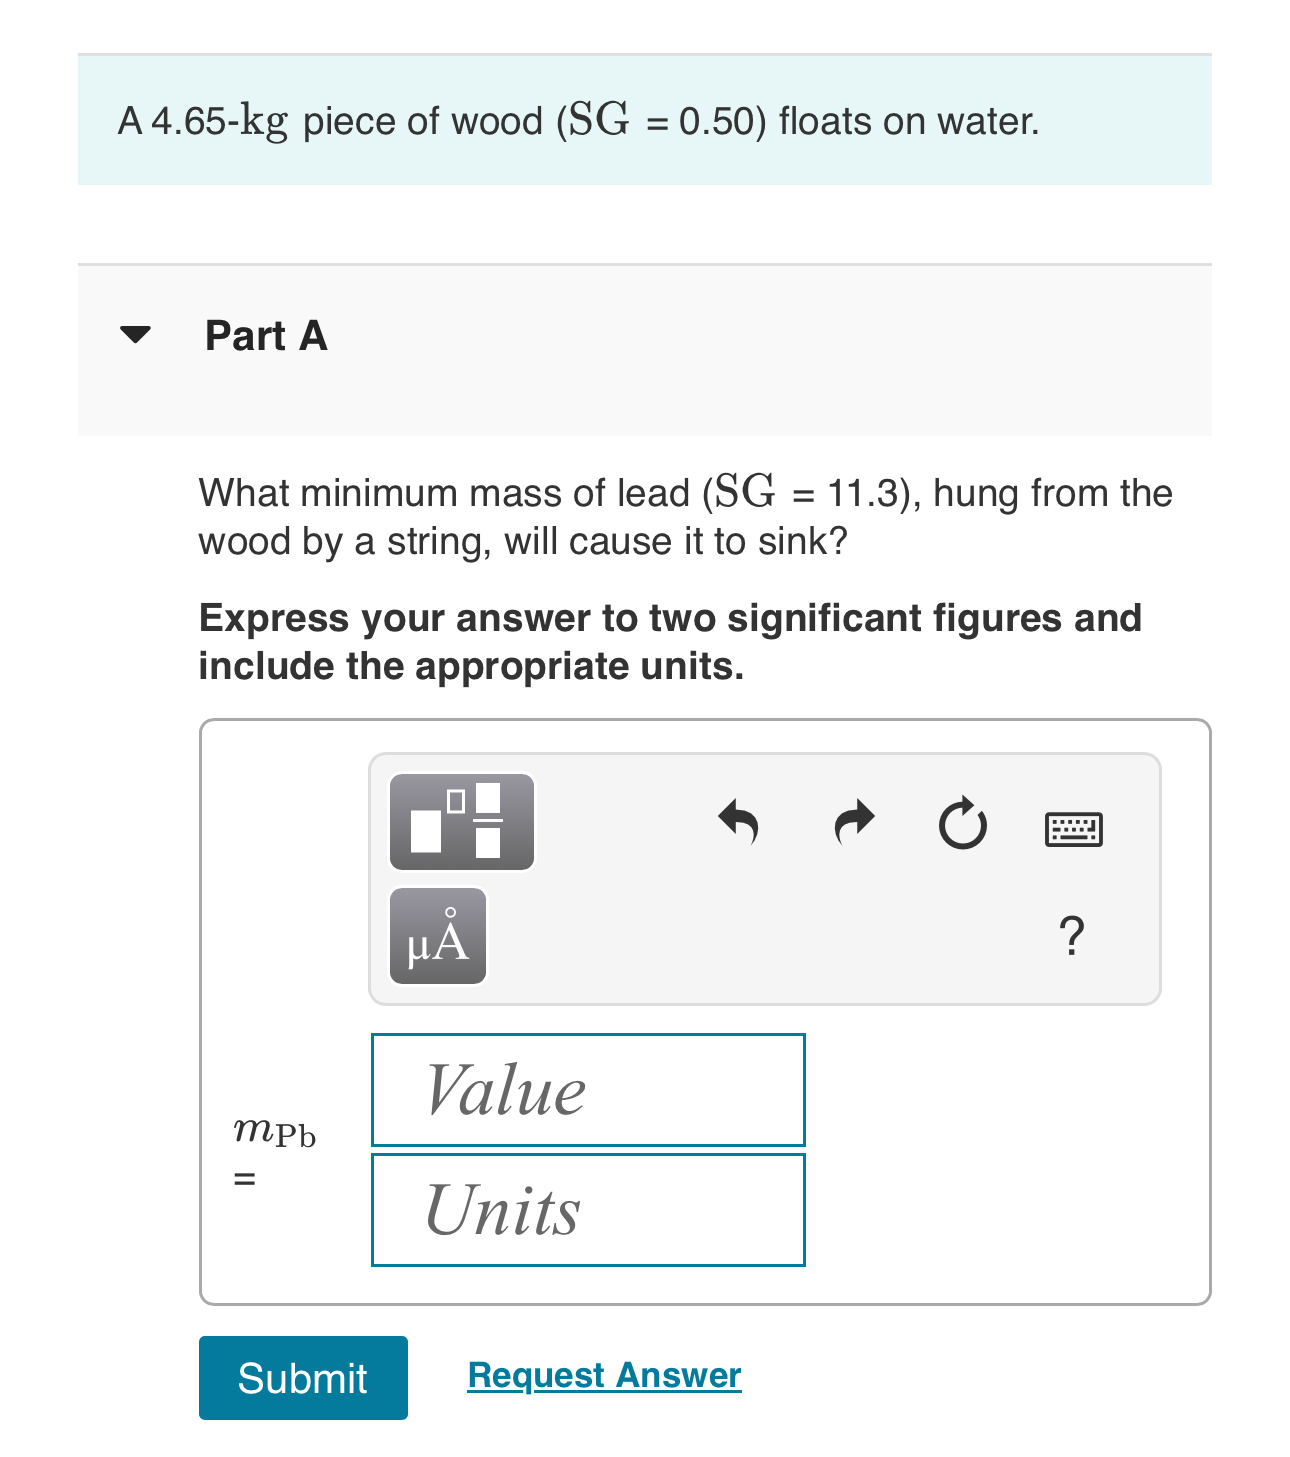
Task: Open the on-screen keyboard shortcuts icon
Action: coord(1074,828)
